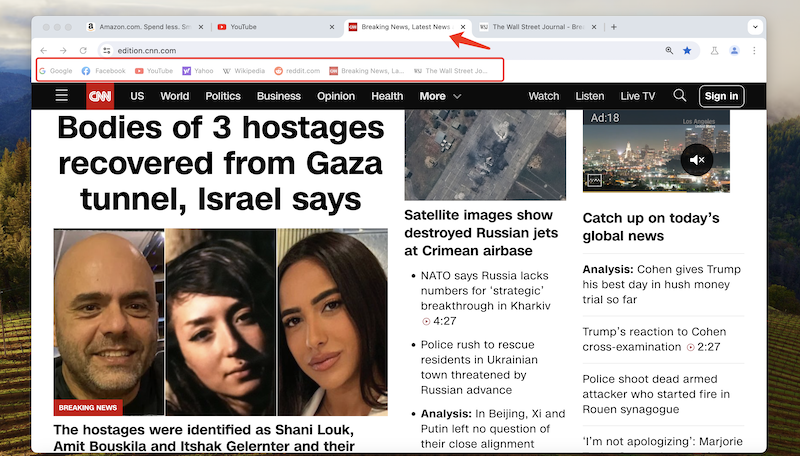Viewport: 800px width, 456px height.
Task: Open the Breaking News bookmark in bookmarks bar
Action: [x=366, y=71]
